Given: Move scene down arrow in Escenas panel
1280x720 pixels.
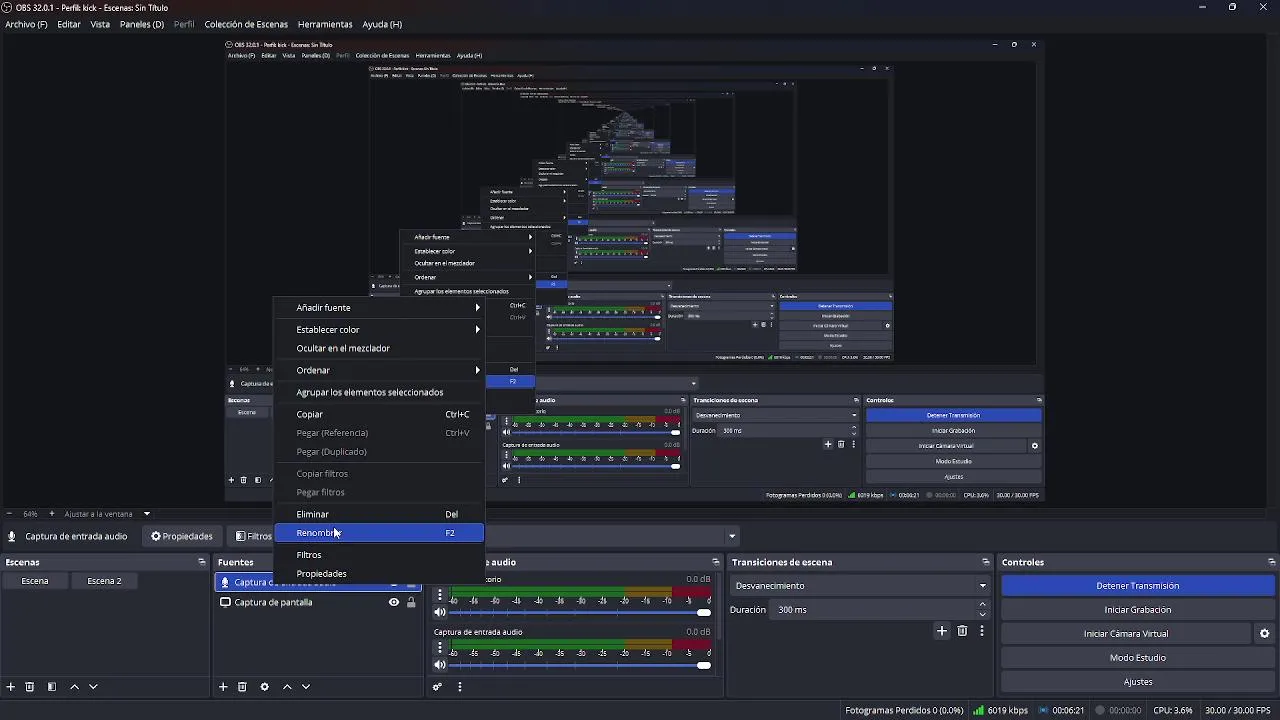Looking at the screenshot, I should click(x=93, y=687).
